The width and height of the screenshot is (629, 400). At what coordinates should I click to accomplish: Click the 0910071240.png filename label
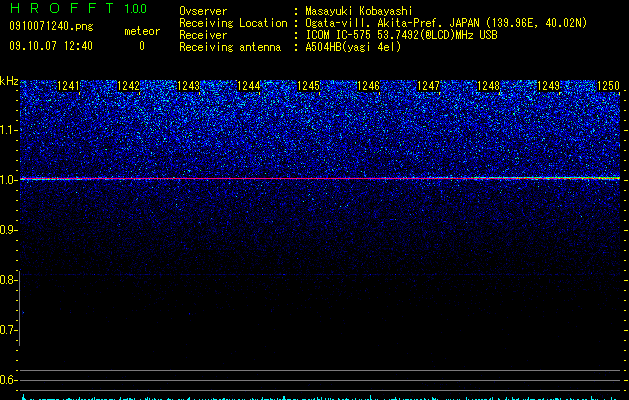point(51,26)
